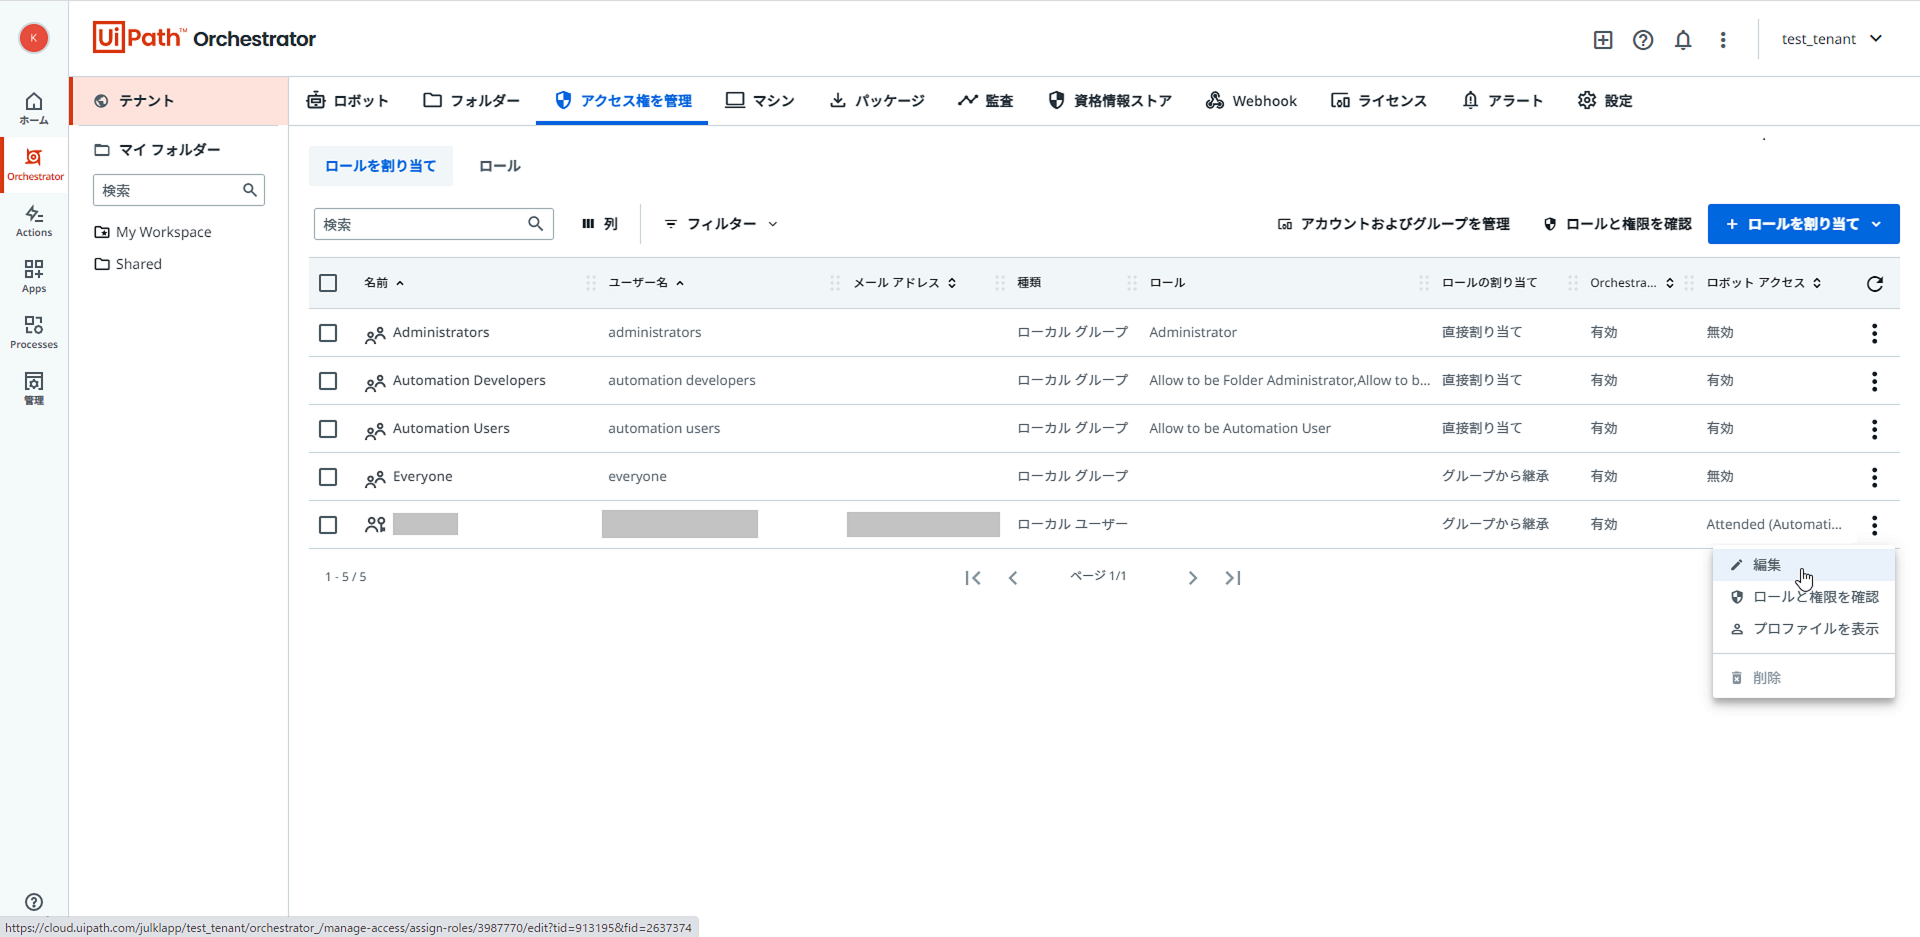This screenshot has width=1920, height=937.
Task: Go to the previous page
Action: (x=1013, y=578)
